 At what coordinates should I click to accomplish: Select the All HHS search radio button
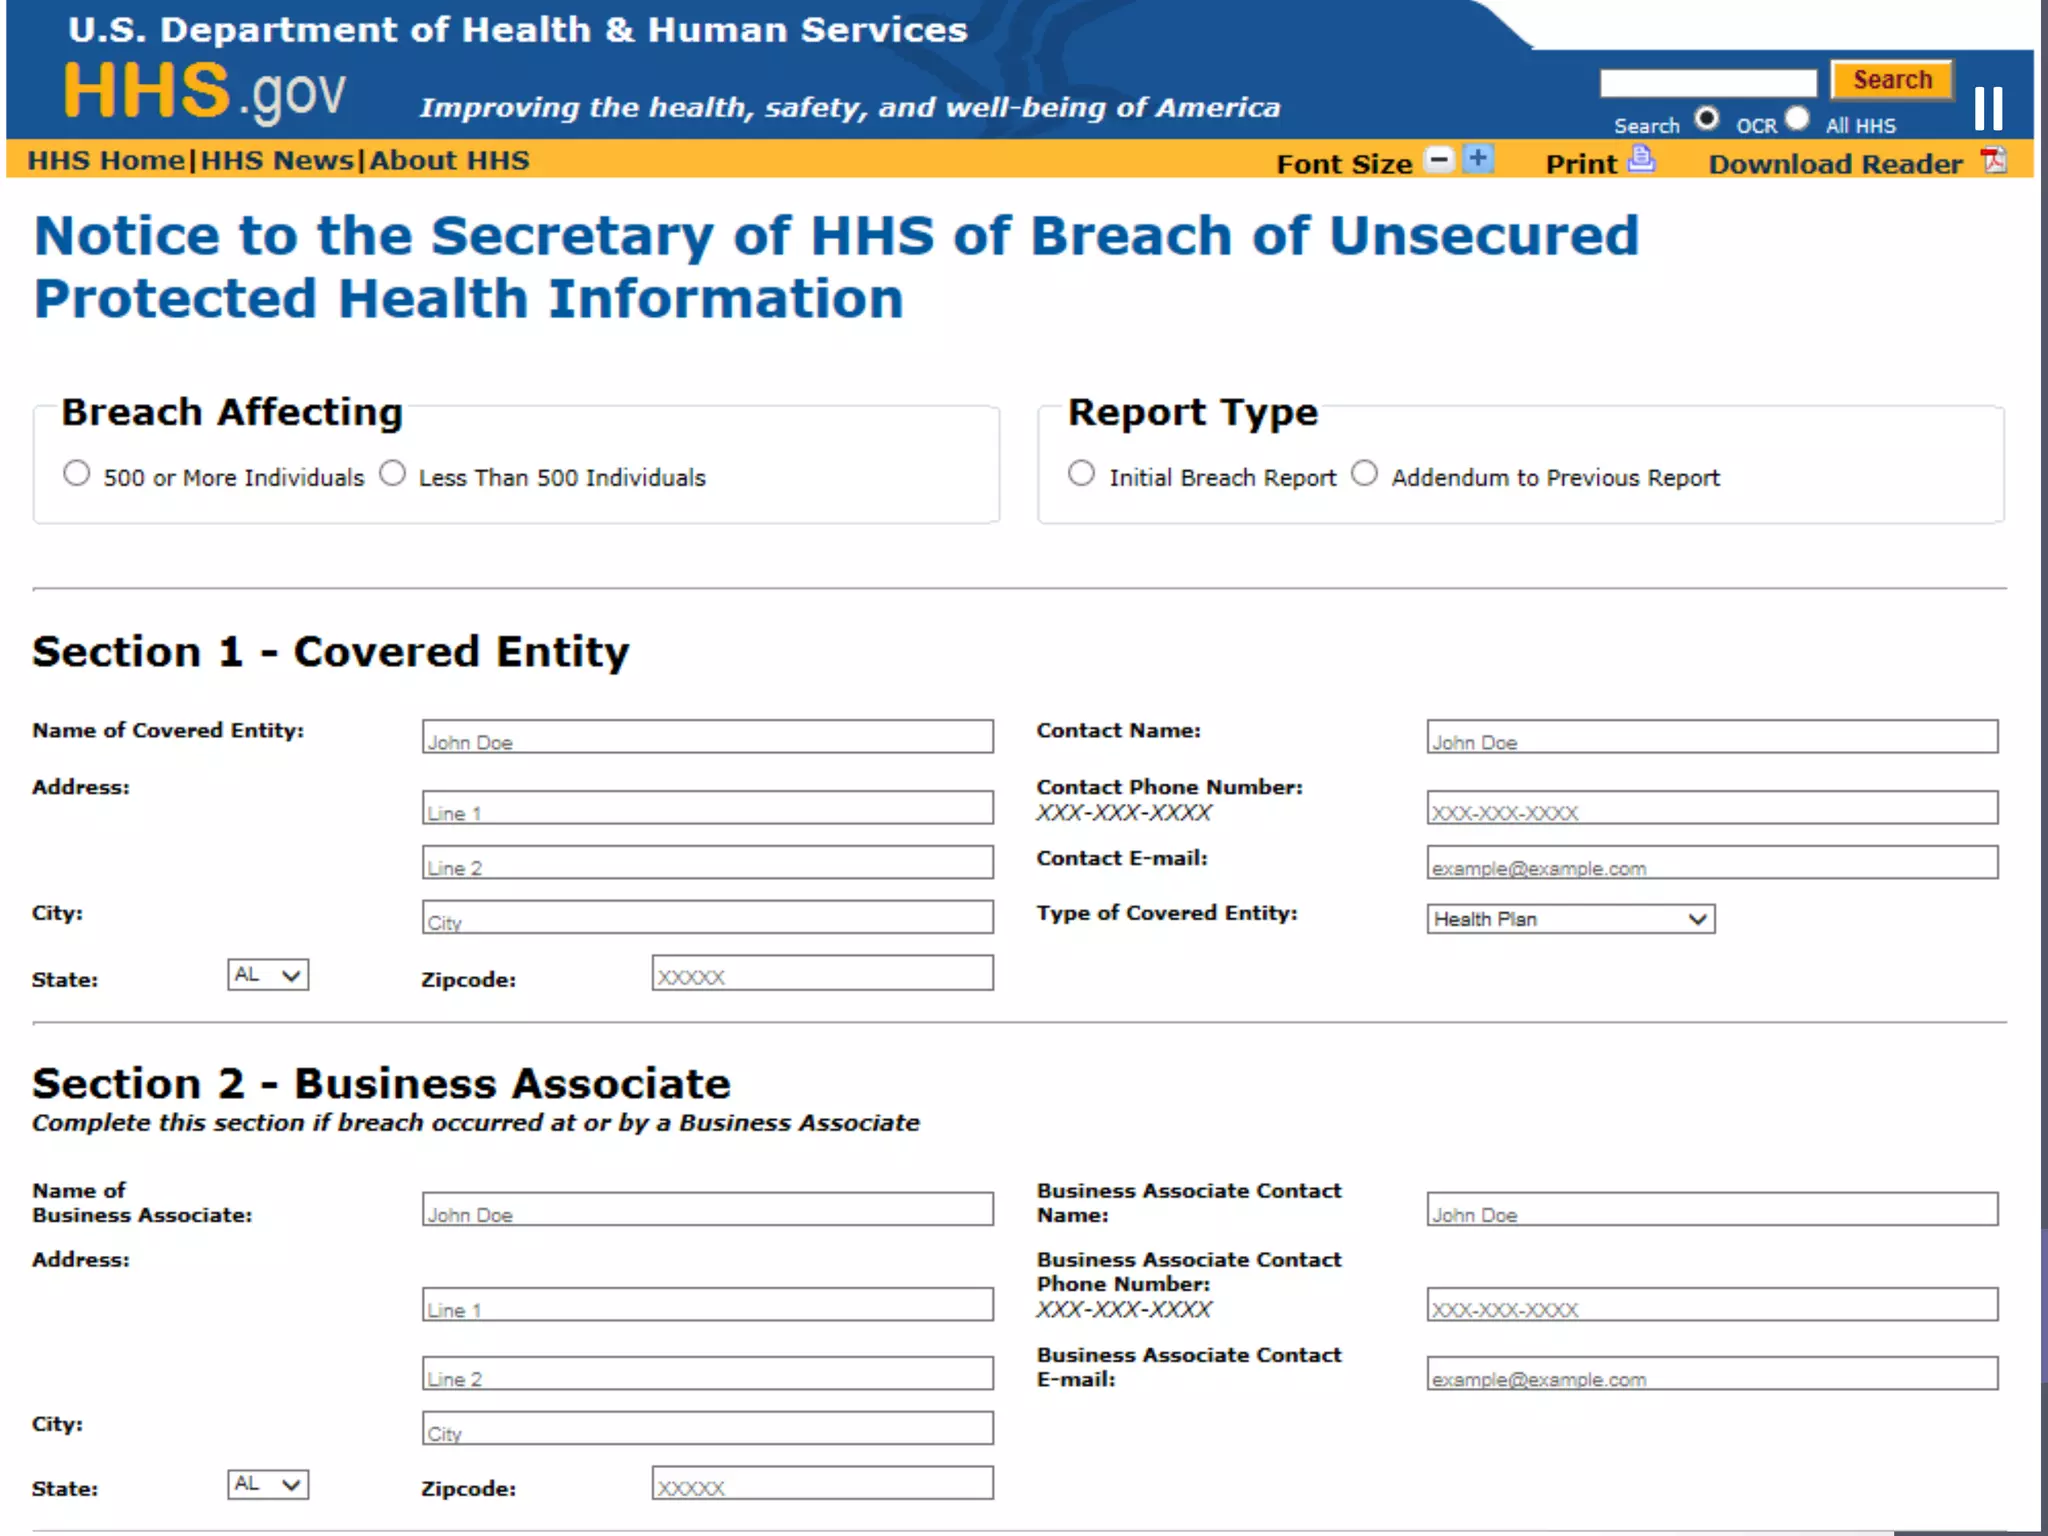point(1797,119)
